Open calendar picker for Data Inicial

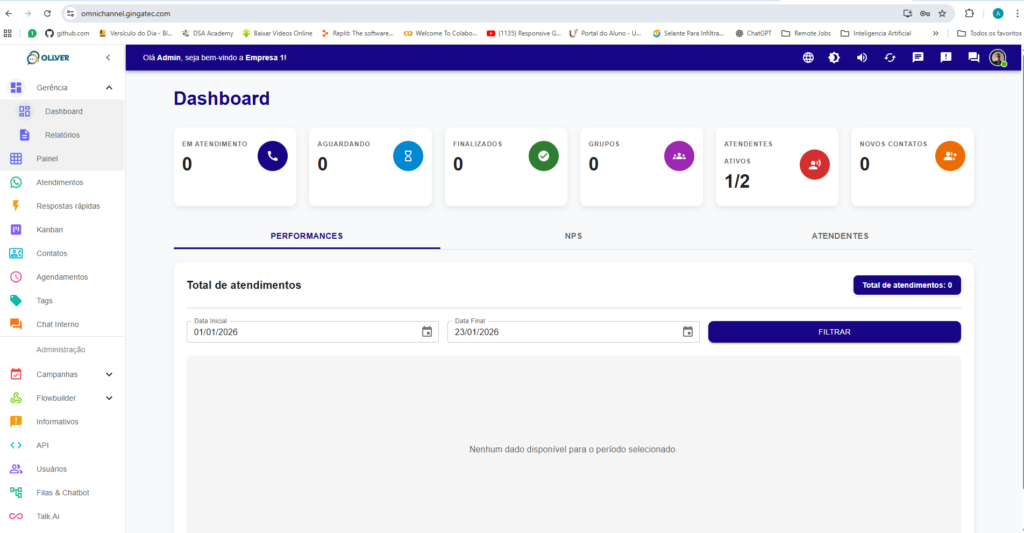tap(427, 332)
